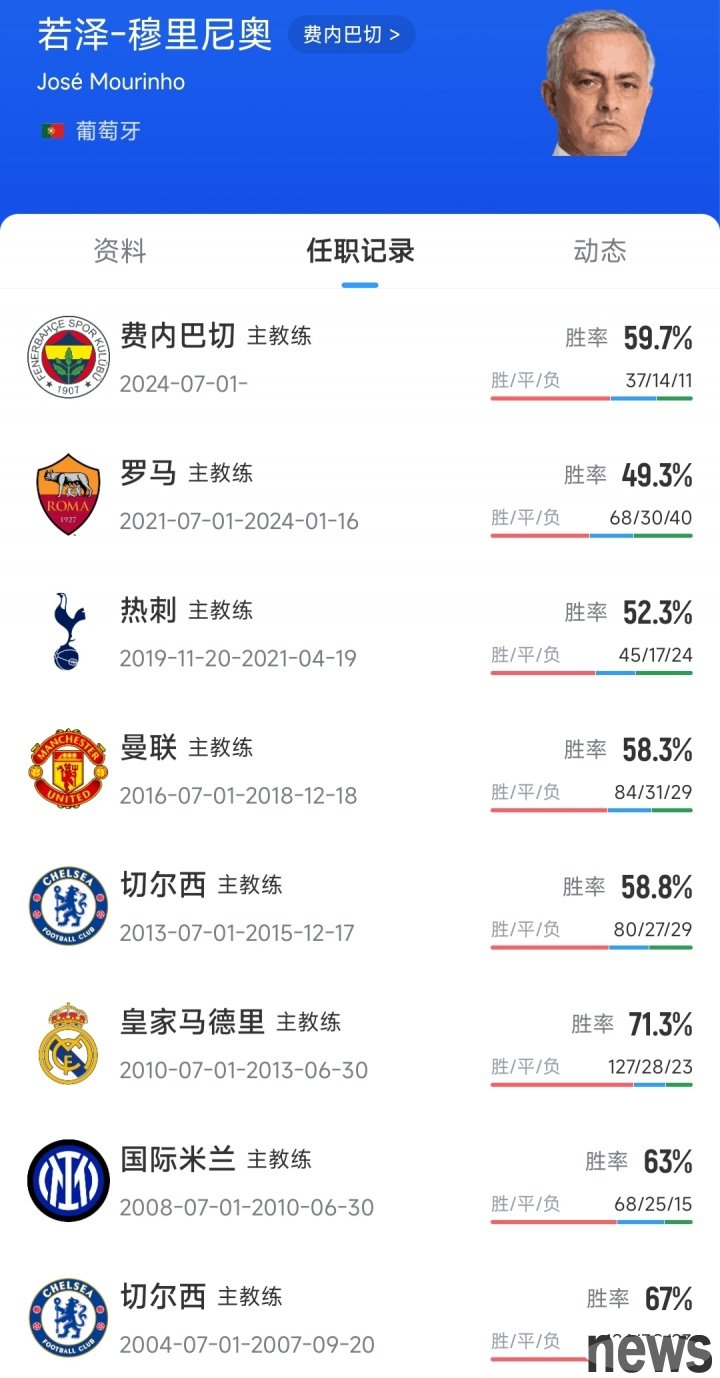Screen dimensions: 720x1378
Task: Tap the 热刺 win/draw/loss color bar
Action: (591, 673)
